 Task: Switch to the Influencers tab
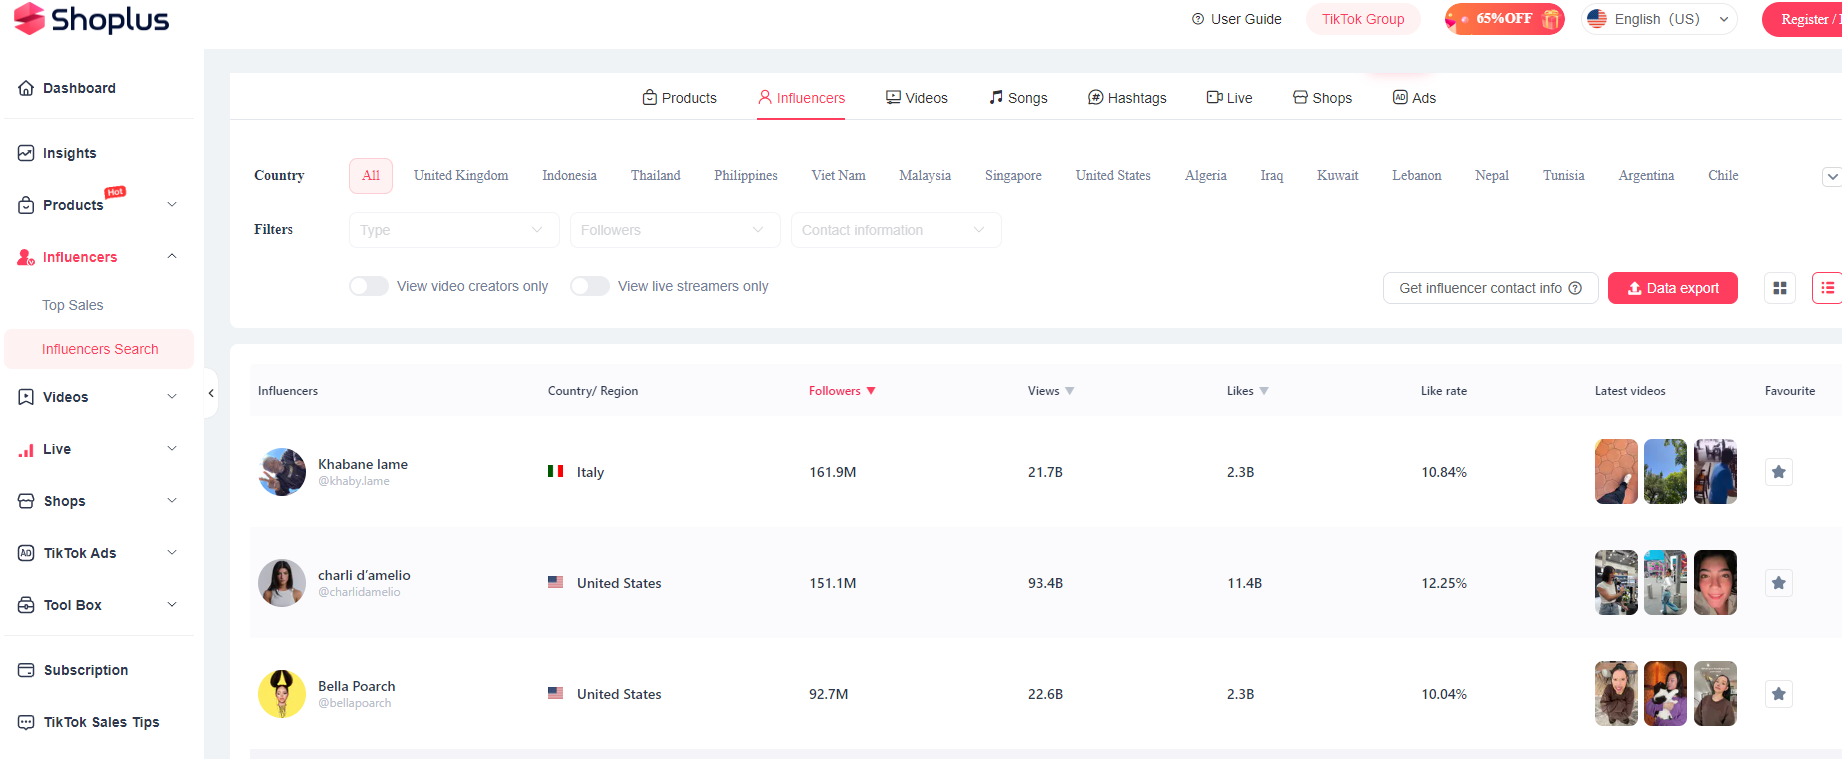(801, 98)
